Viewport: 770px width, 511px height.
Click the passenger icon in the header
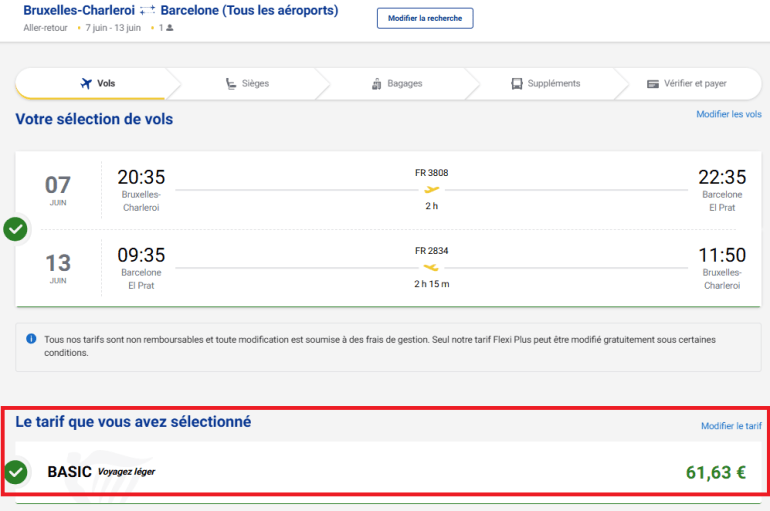point(169,28)
